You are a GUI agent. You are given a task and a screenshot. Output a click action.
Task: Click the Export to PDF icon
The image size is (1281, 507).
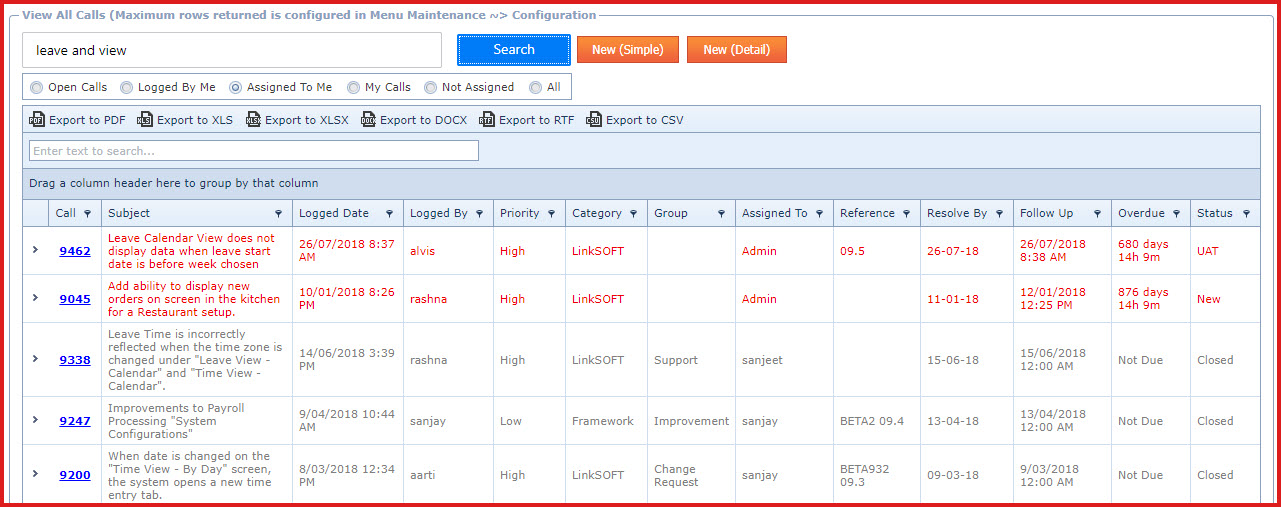37,120
